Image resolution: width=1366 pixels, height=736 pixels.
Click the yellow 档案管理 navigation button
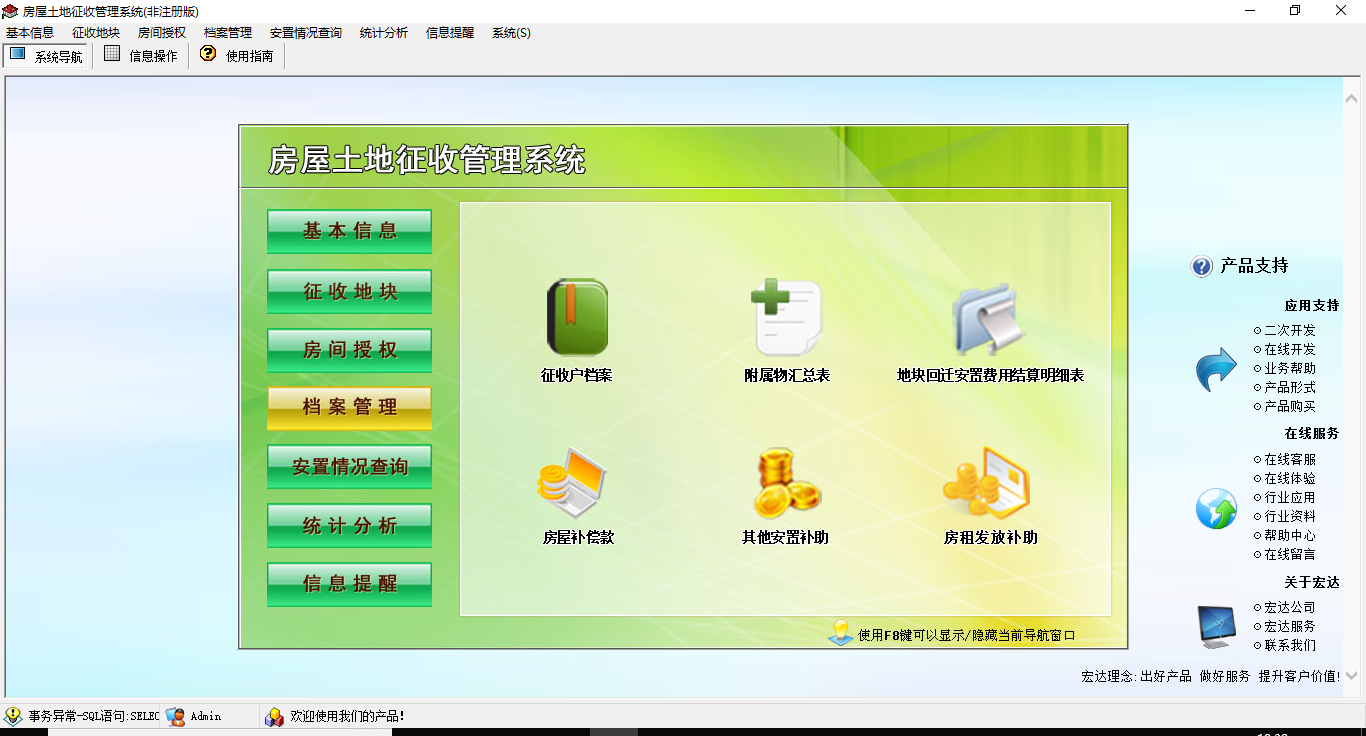[350, 408]
